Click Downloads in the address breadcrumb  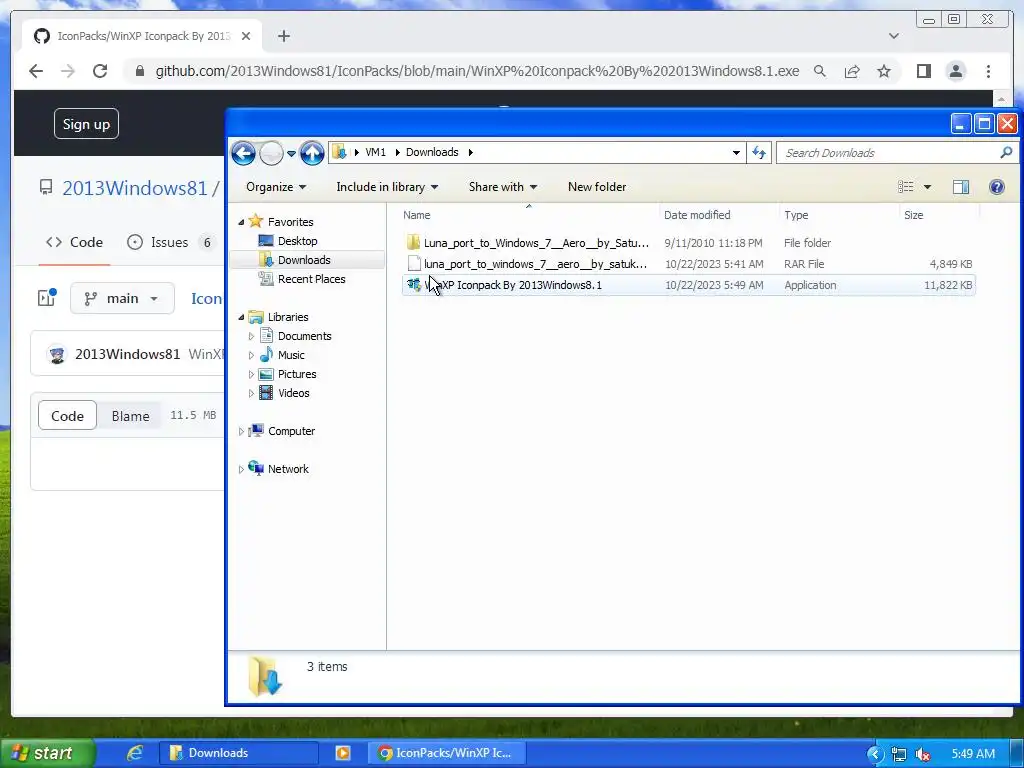coord(432,152)
